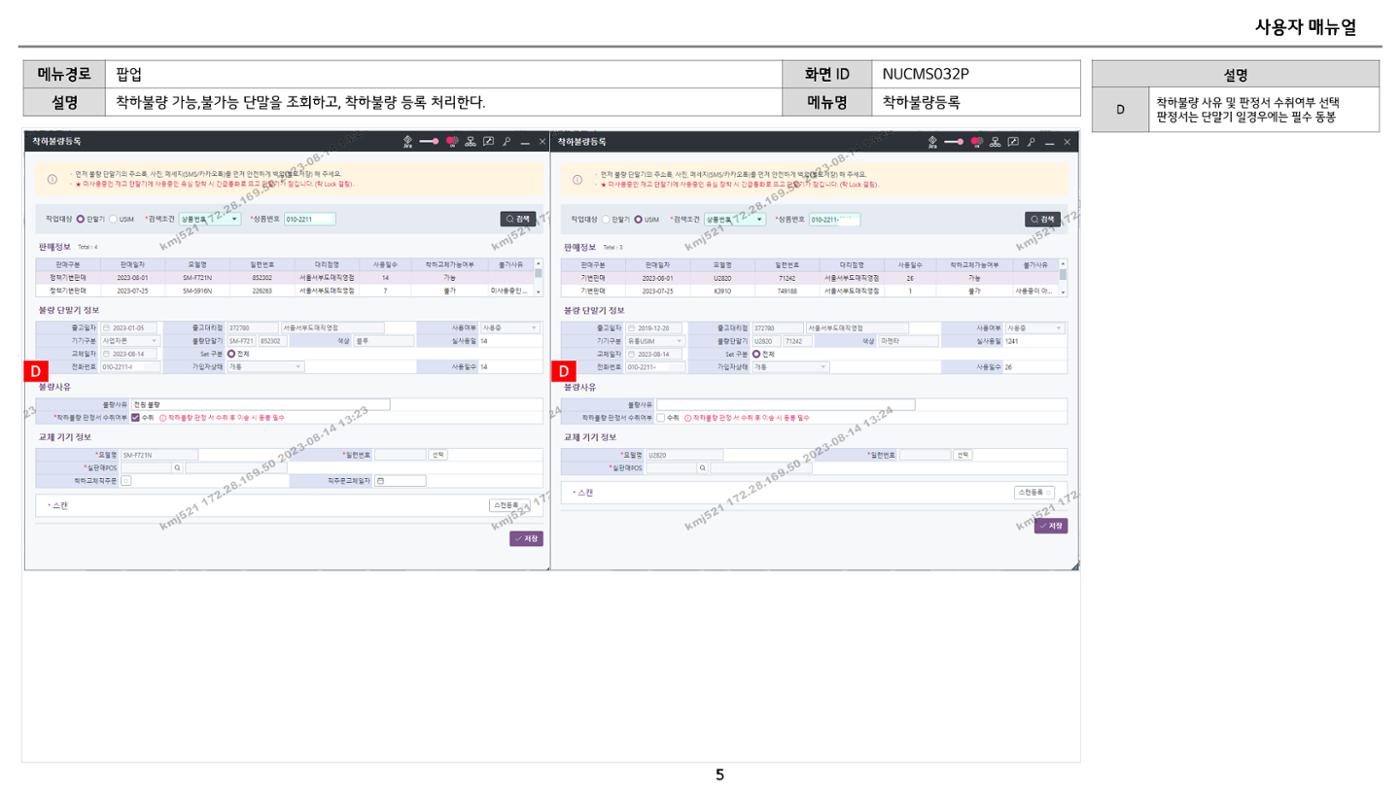The height and width of the screenshot is (788, 1400).
Task: Click the network hierarchy icon in the left window title bar
Action: (x=470, y=142)
